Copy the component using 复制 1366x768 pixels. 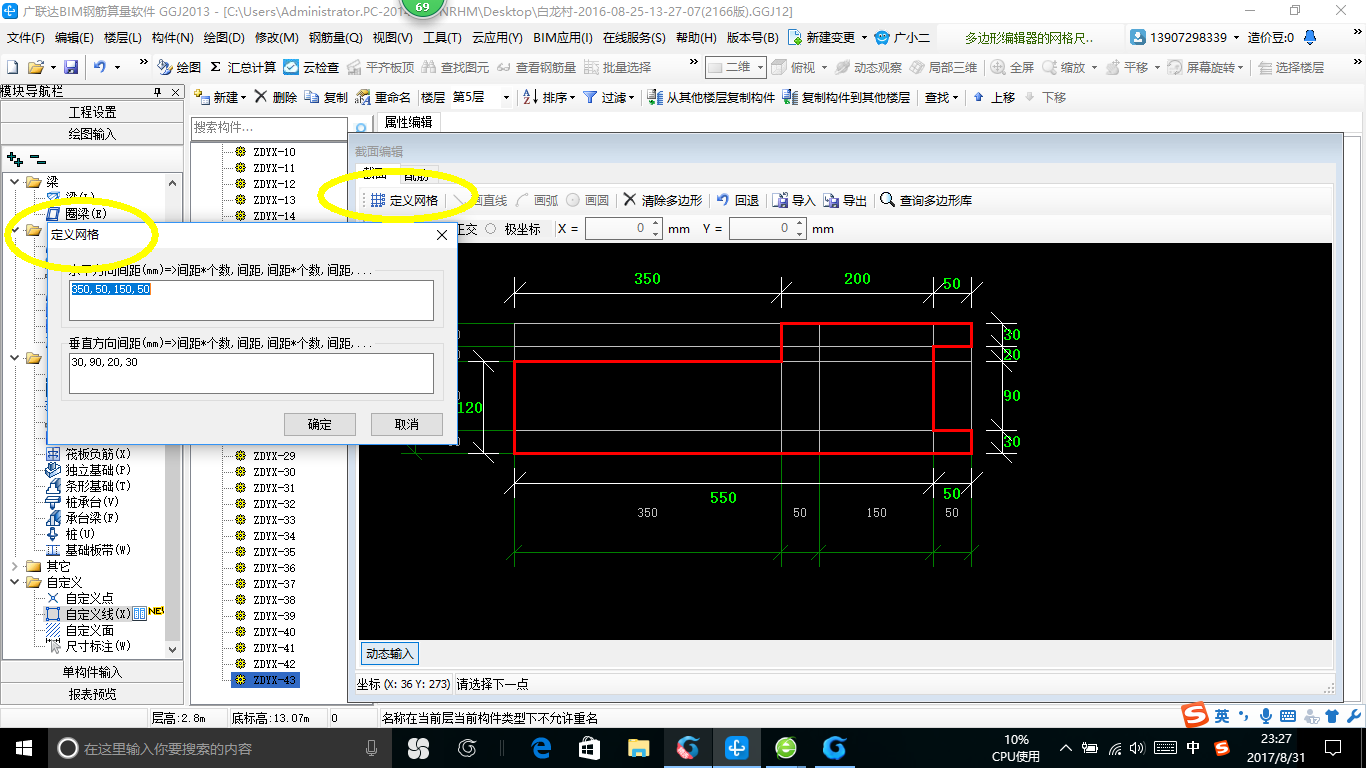tap(326, 97)
